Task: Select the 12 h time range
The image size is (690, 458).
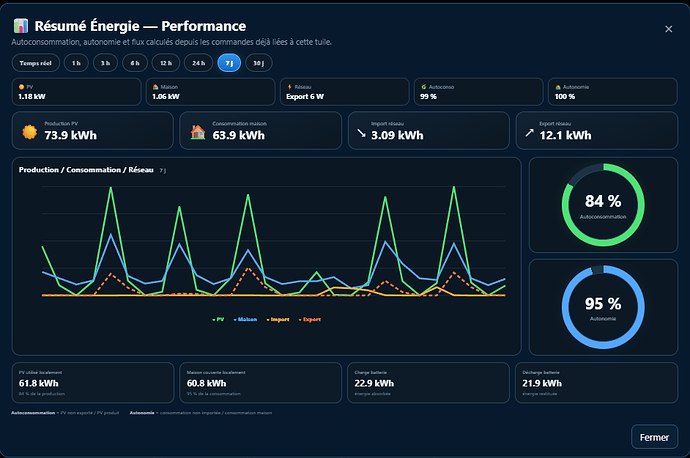Action: pyautogui.click(x=166, y=63)
